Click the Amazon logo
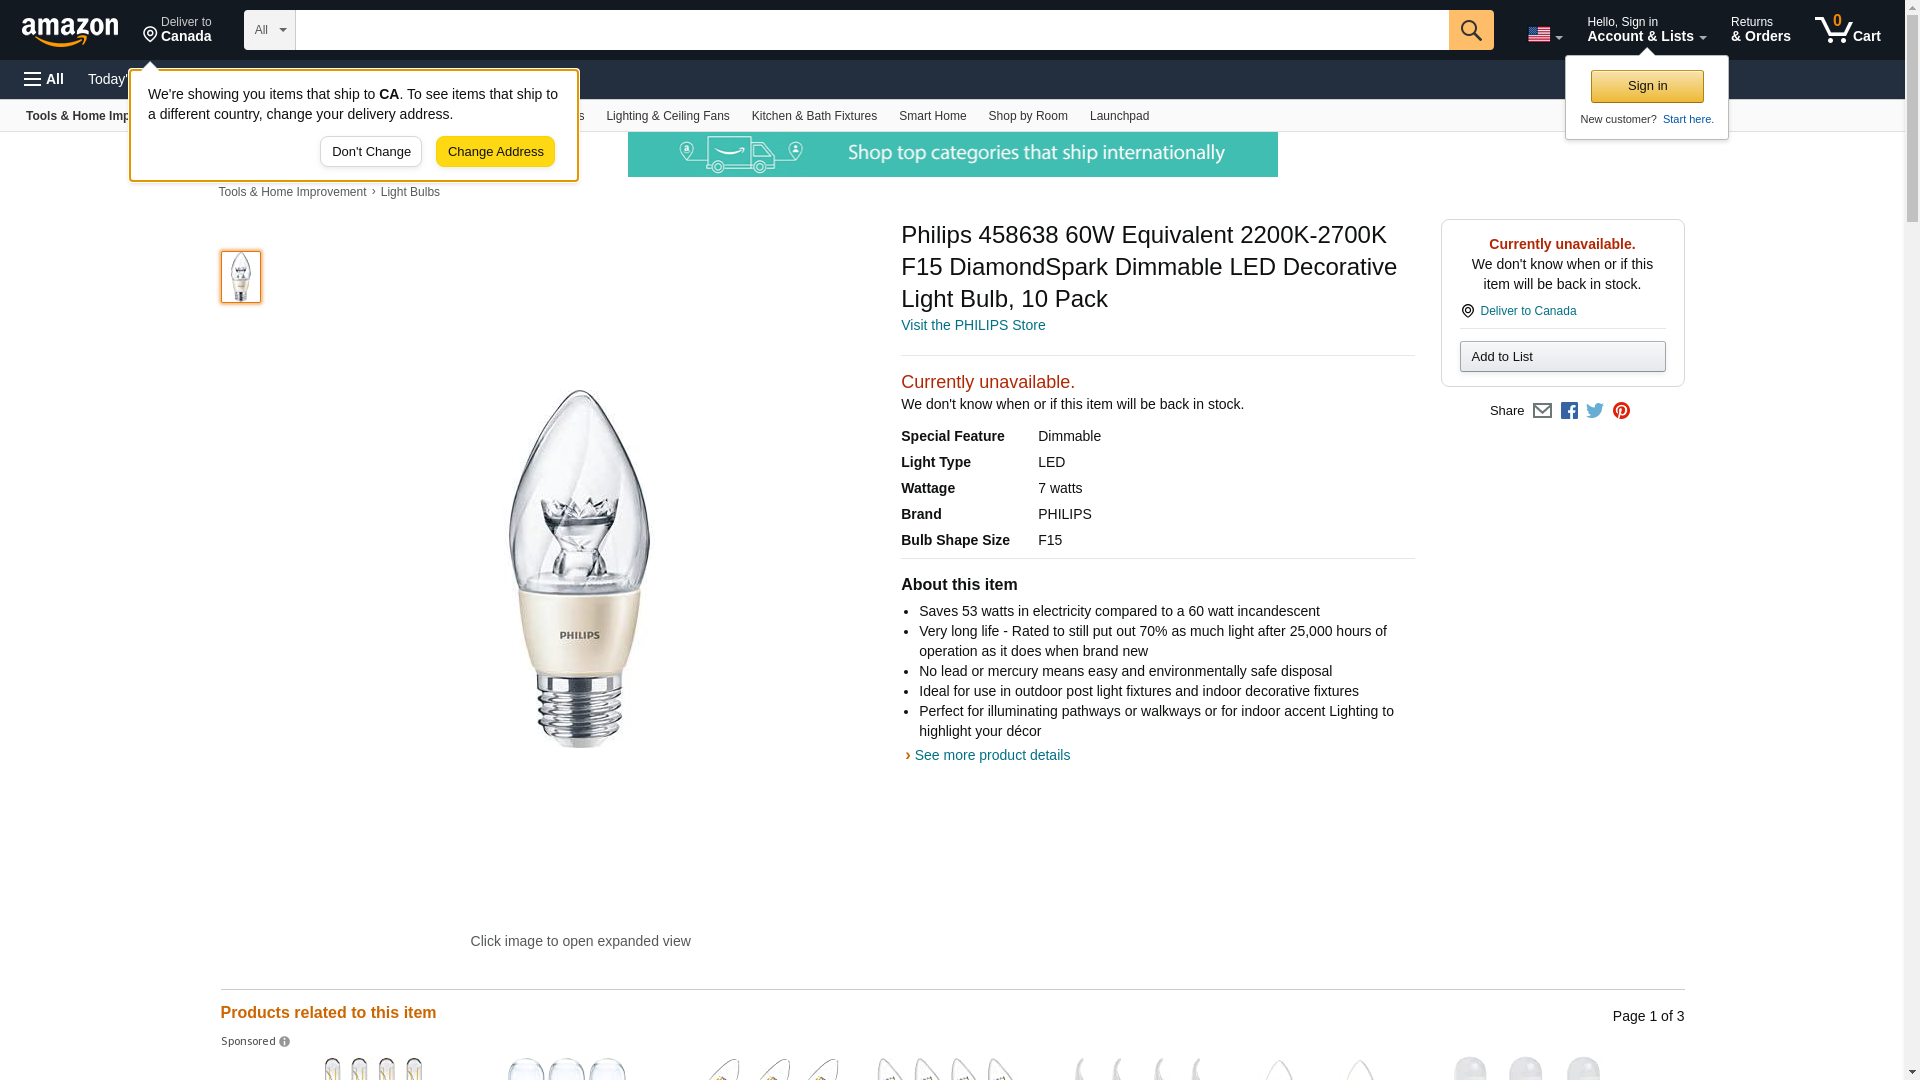Screen dimensions: 1920x1080 click(70, 31)
